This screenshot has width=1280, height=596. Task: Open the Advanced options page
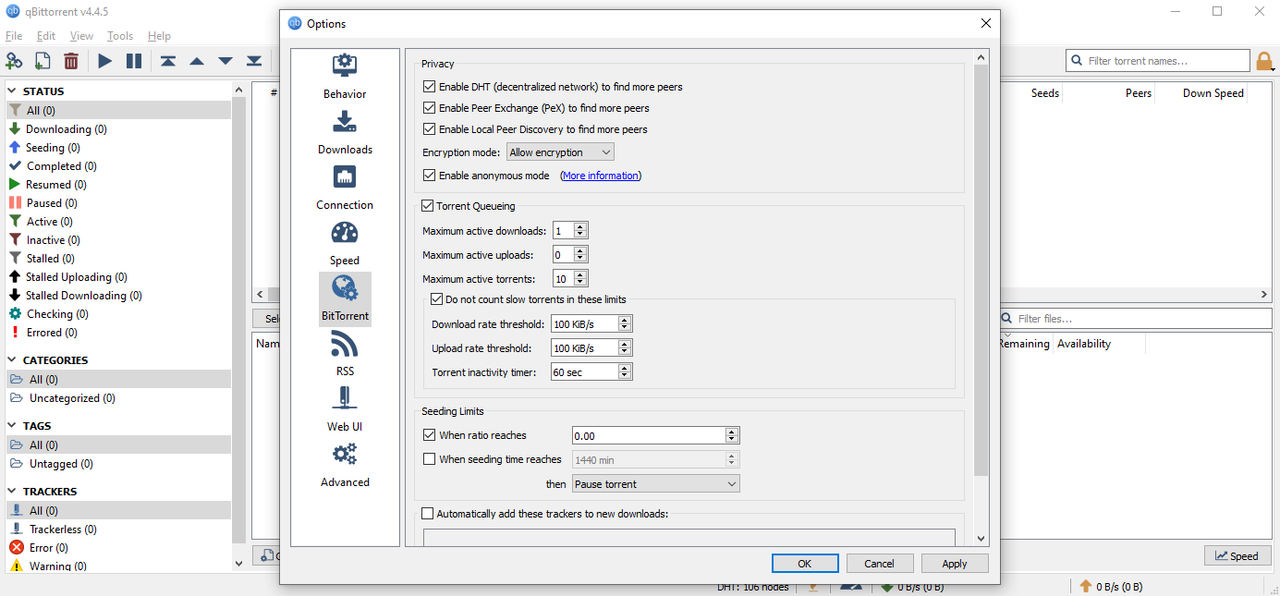click(345, 466)
